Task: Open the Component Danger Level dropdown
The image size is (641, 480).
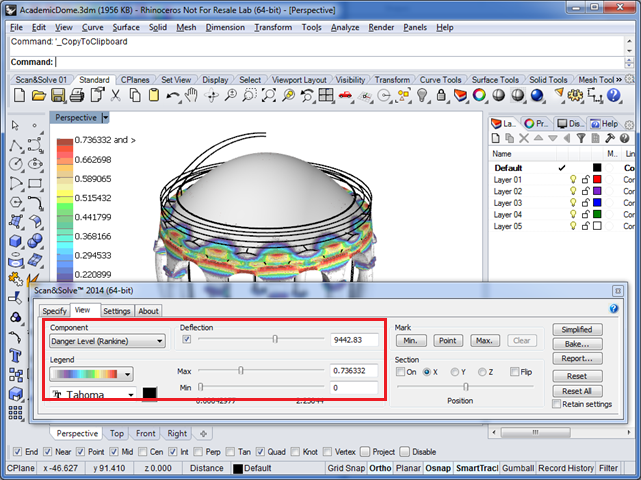Action: (107, 341)
